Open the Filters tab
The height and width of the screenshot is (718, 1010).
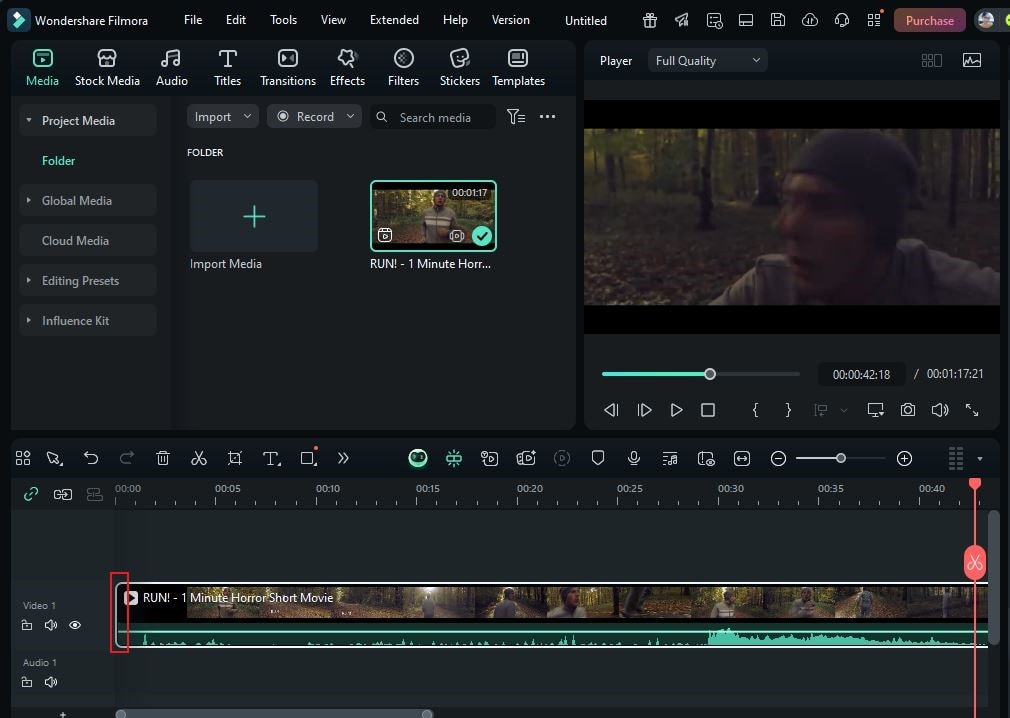(403, 67)
